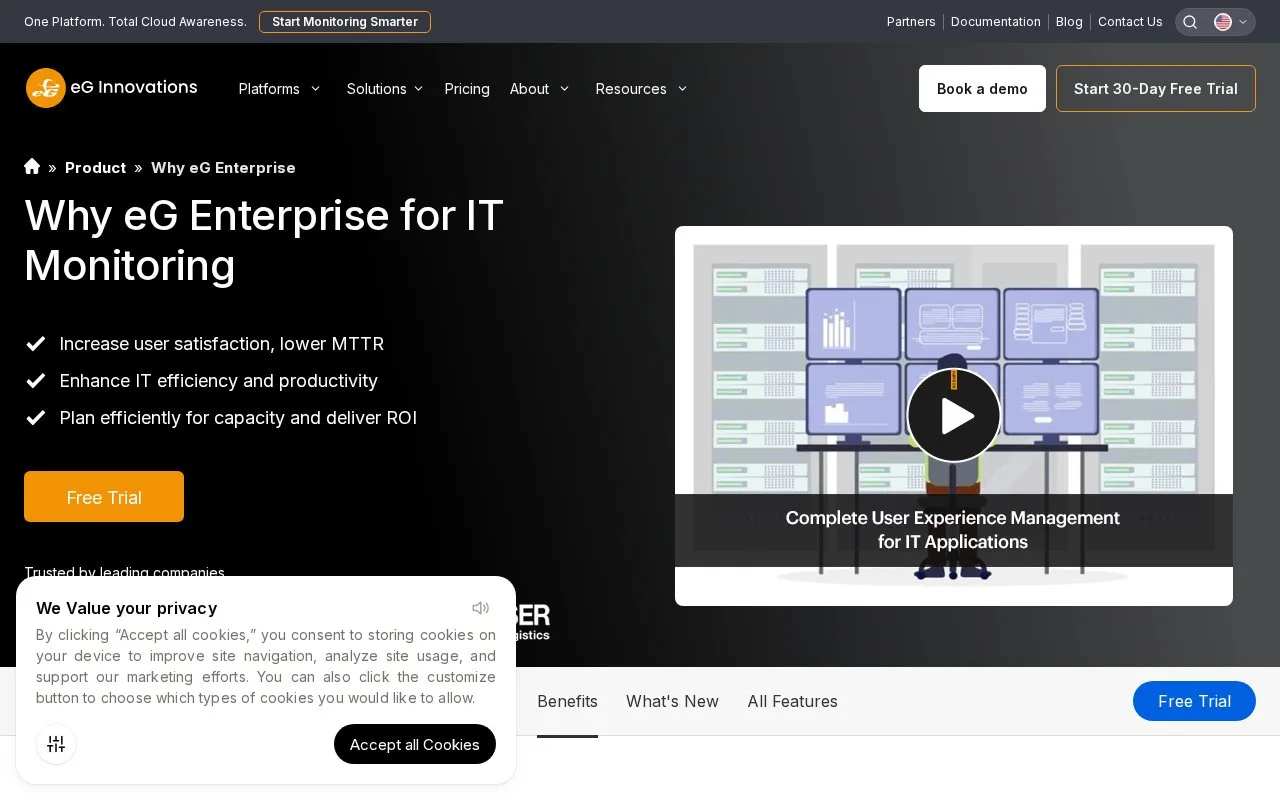Click 'Increase user satisfaction, lower MTTR' text
Viewport: 1280px width, 800px height.
click(222, 344)
